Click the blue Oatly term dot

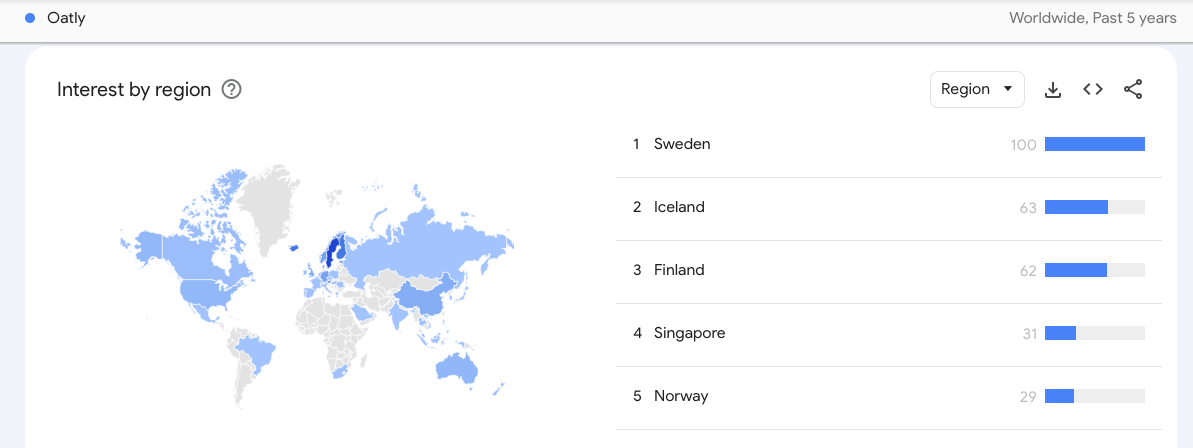[30, 18]
